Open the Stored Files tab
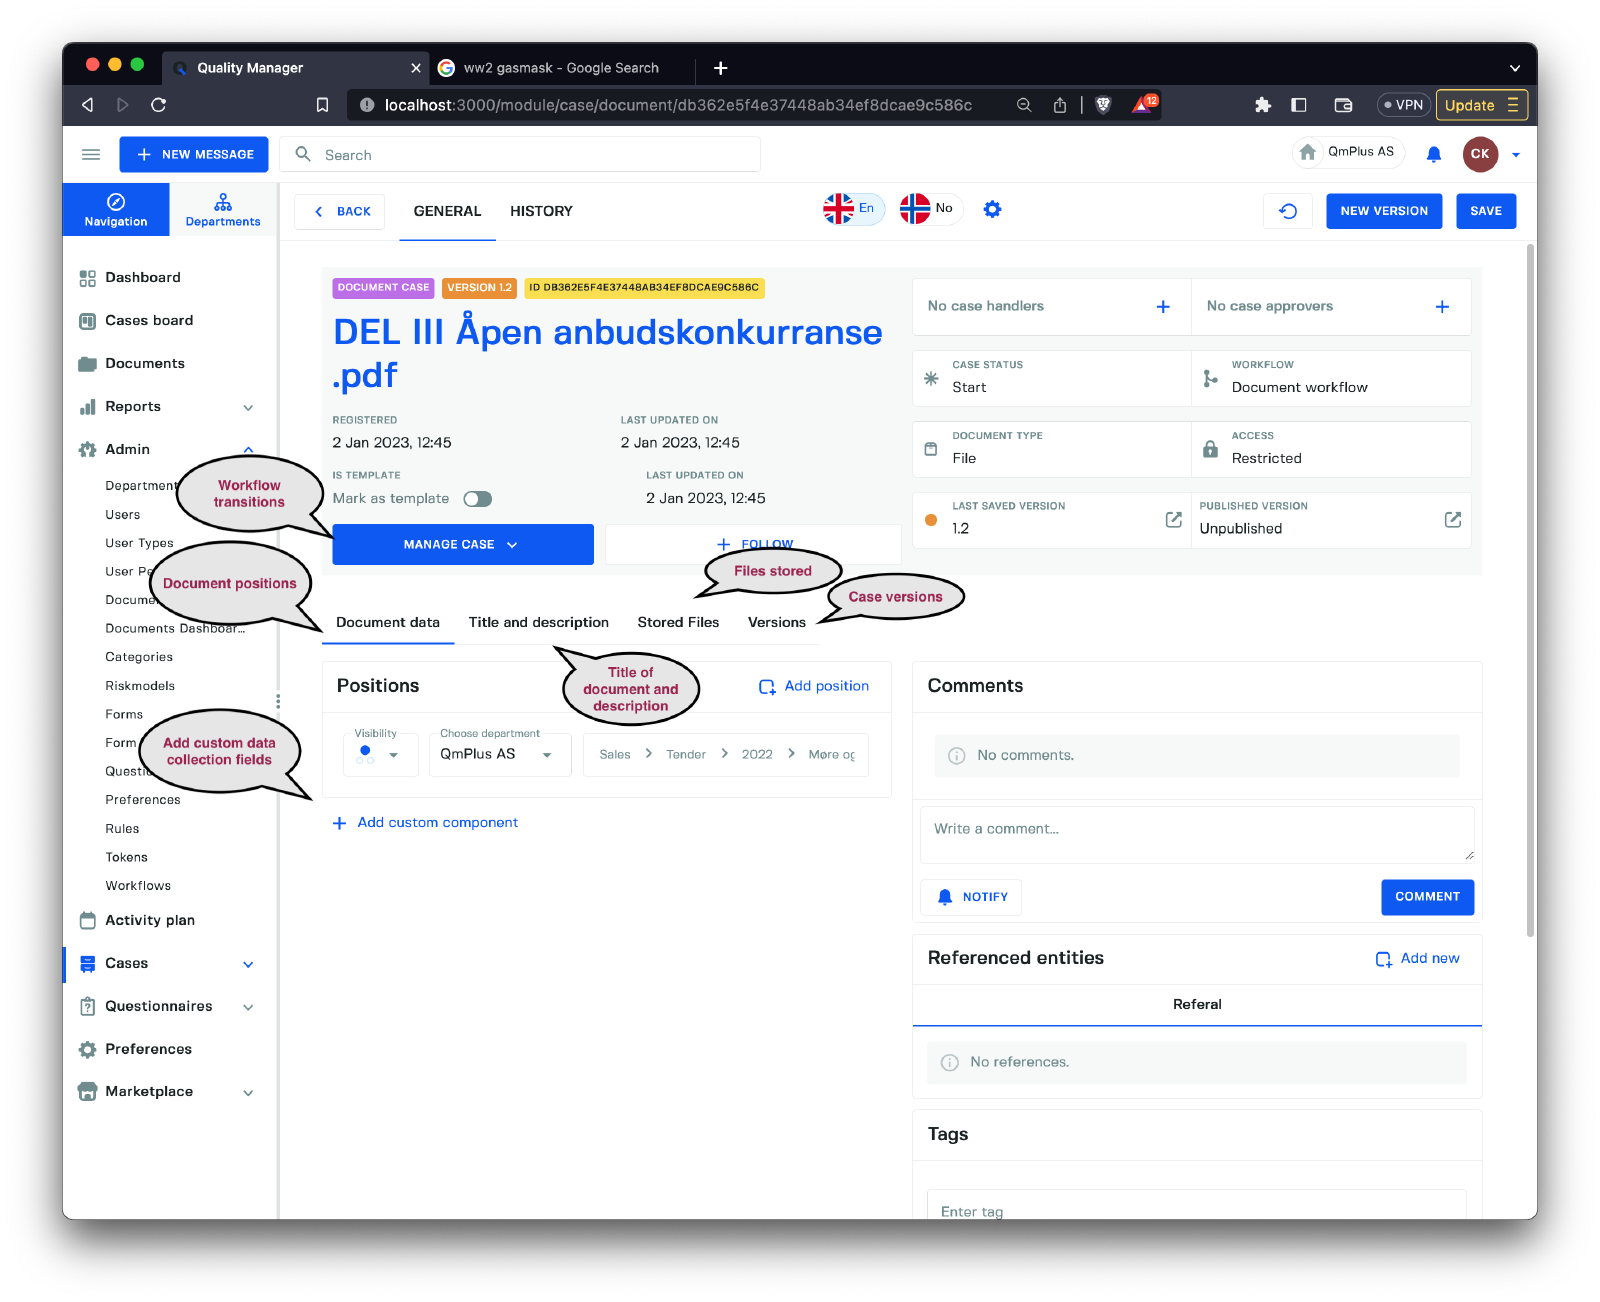Viewport: 1600px width, 1302px height. 678,623
